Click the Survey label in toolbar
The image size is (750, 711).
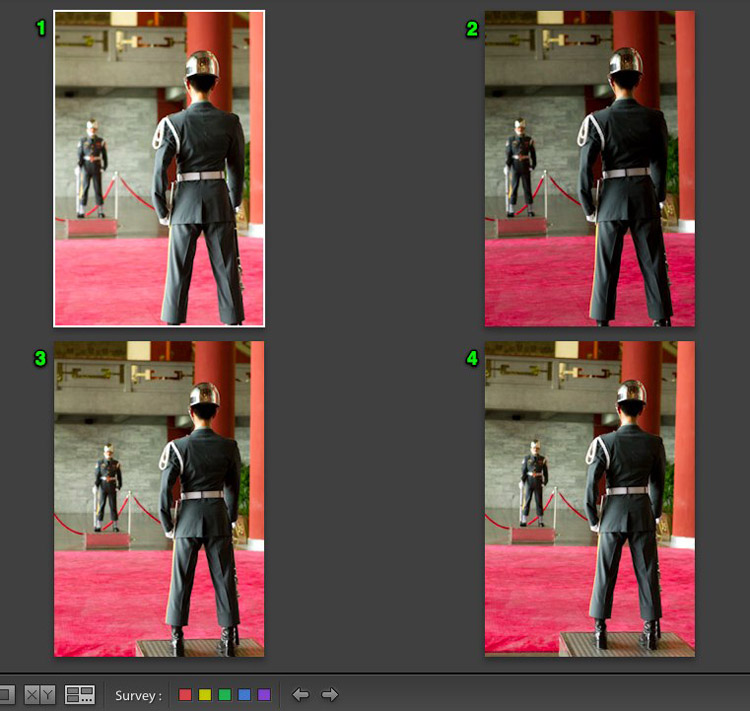point(138,694)
